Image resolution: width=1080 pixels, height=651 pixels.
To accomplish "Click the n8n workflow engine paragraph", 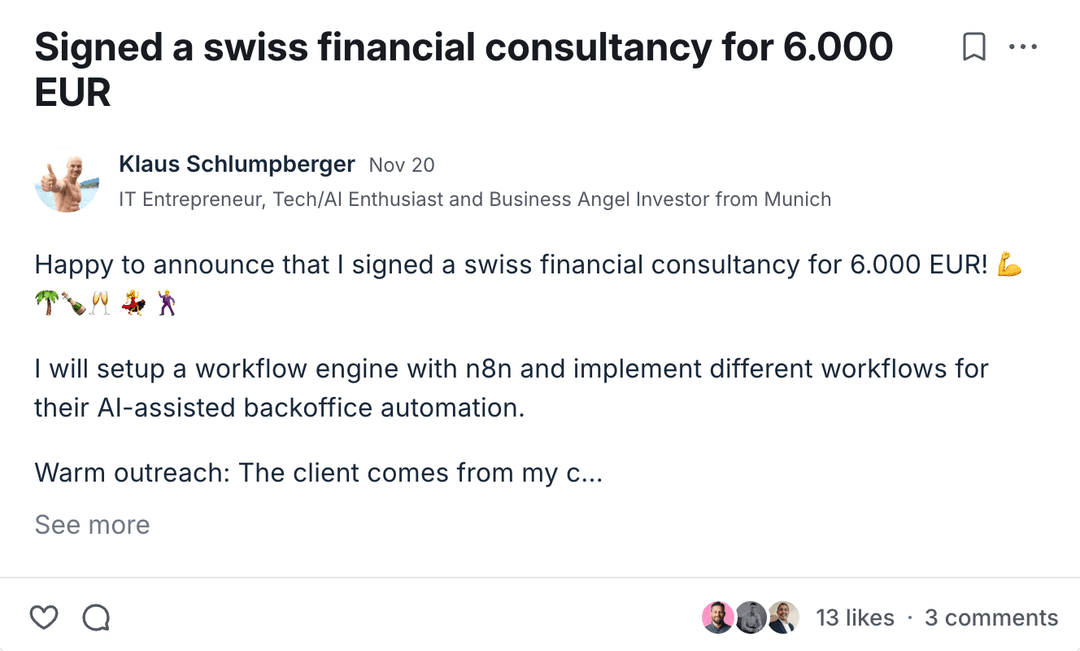I will tap(511, 388).
